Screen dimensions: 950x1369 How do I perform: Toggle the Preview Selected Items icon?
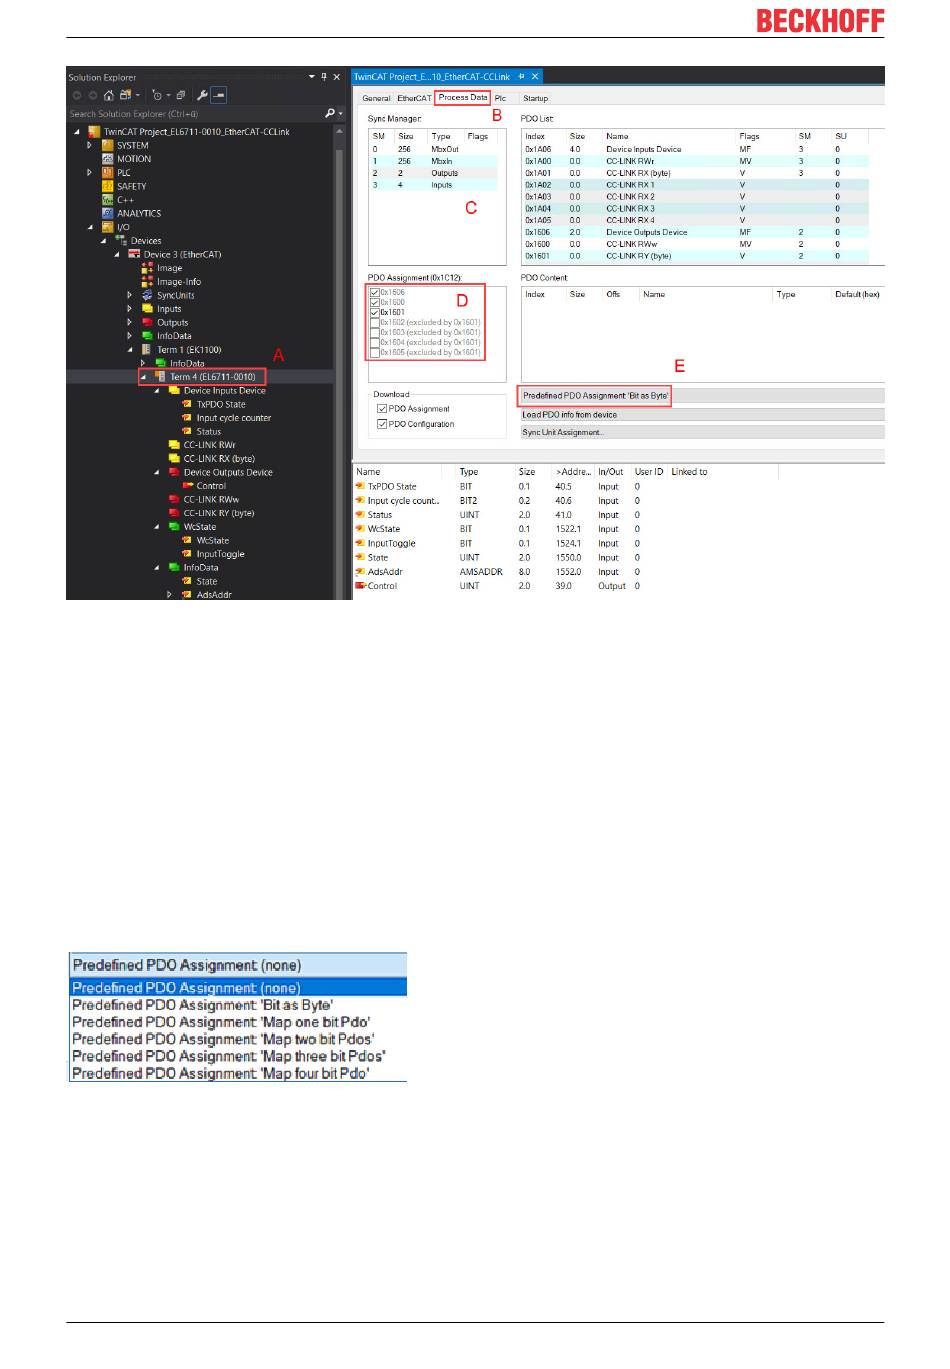[219, 95]
